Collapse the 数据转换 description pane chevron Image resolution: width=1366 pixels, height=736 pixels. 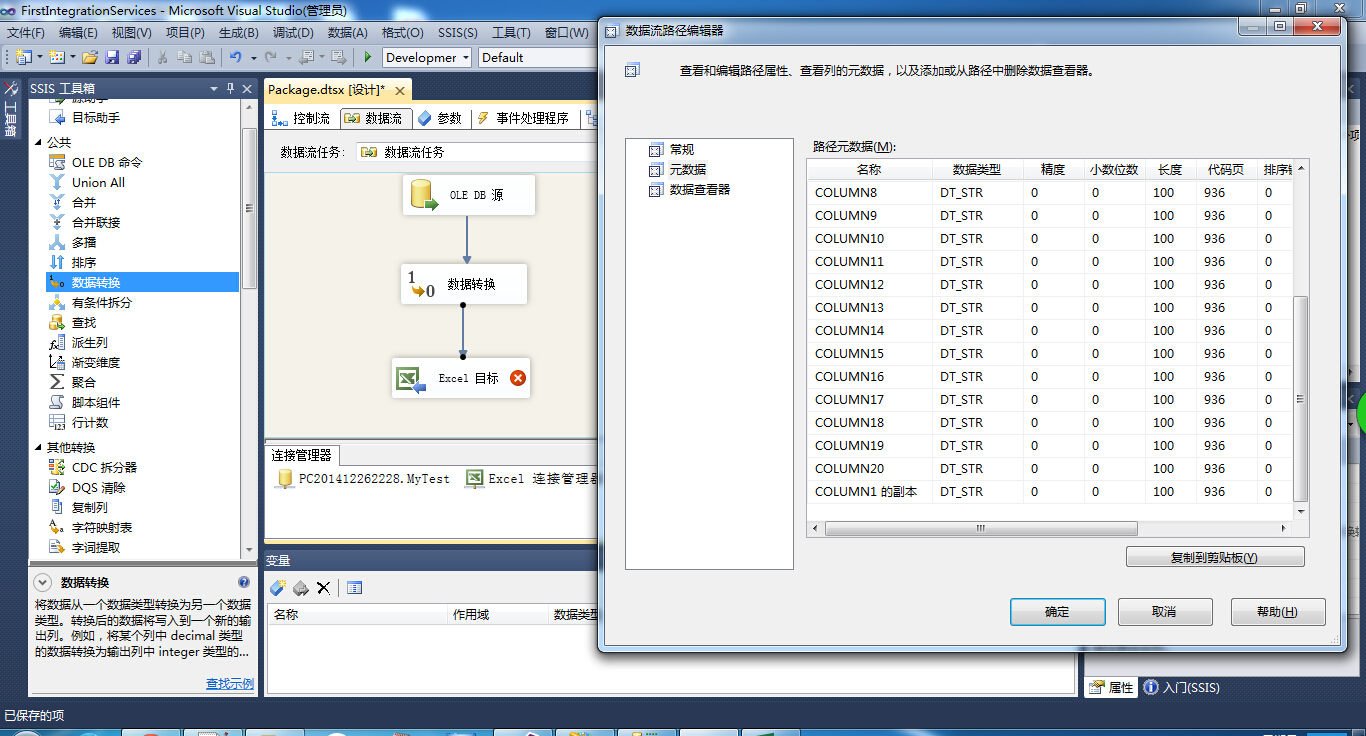click(x=42, y=582)
